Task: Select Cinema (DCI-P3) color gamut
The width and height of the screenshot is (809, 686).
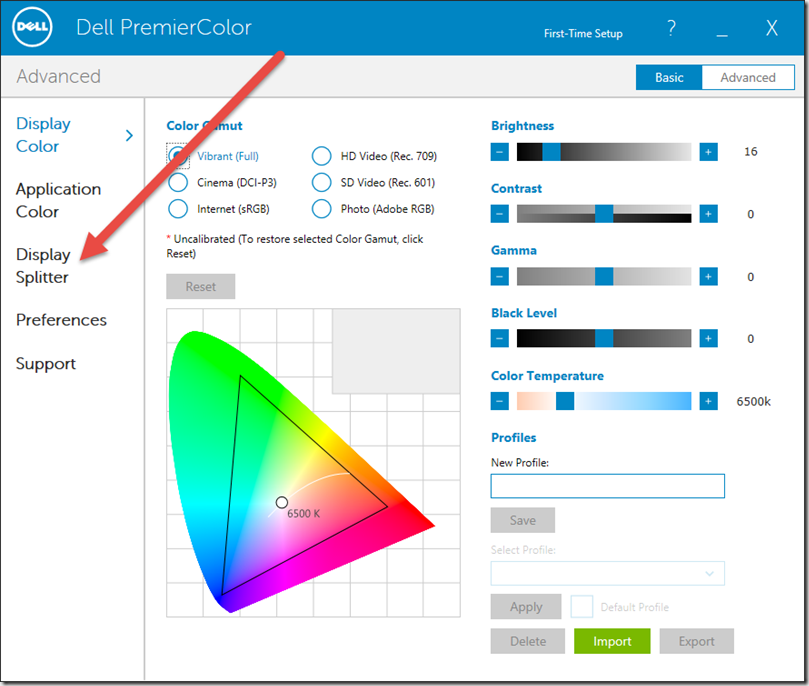Action: click(178, 182)
